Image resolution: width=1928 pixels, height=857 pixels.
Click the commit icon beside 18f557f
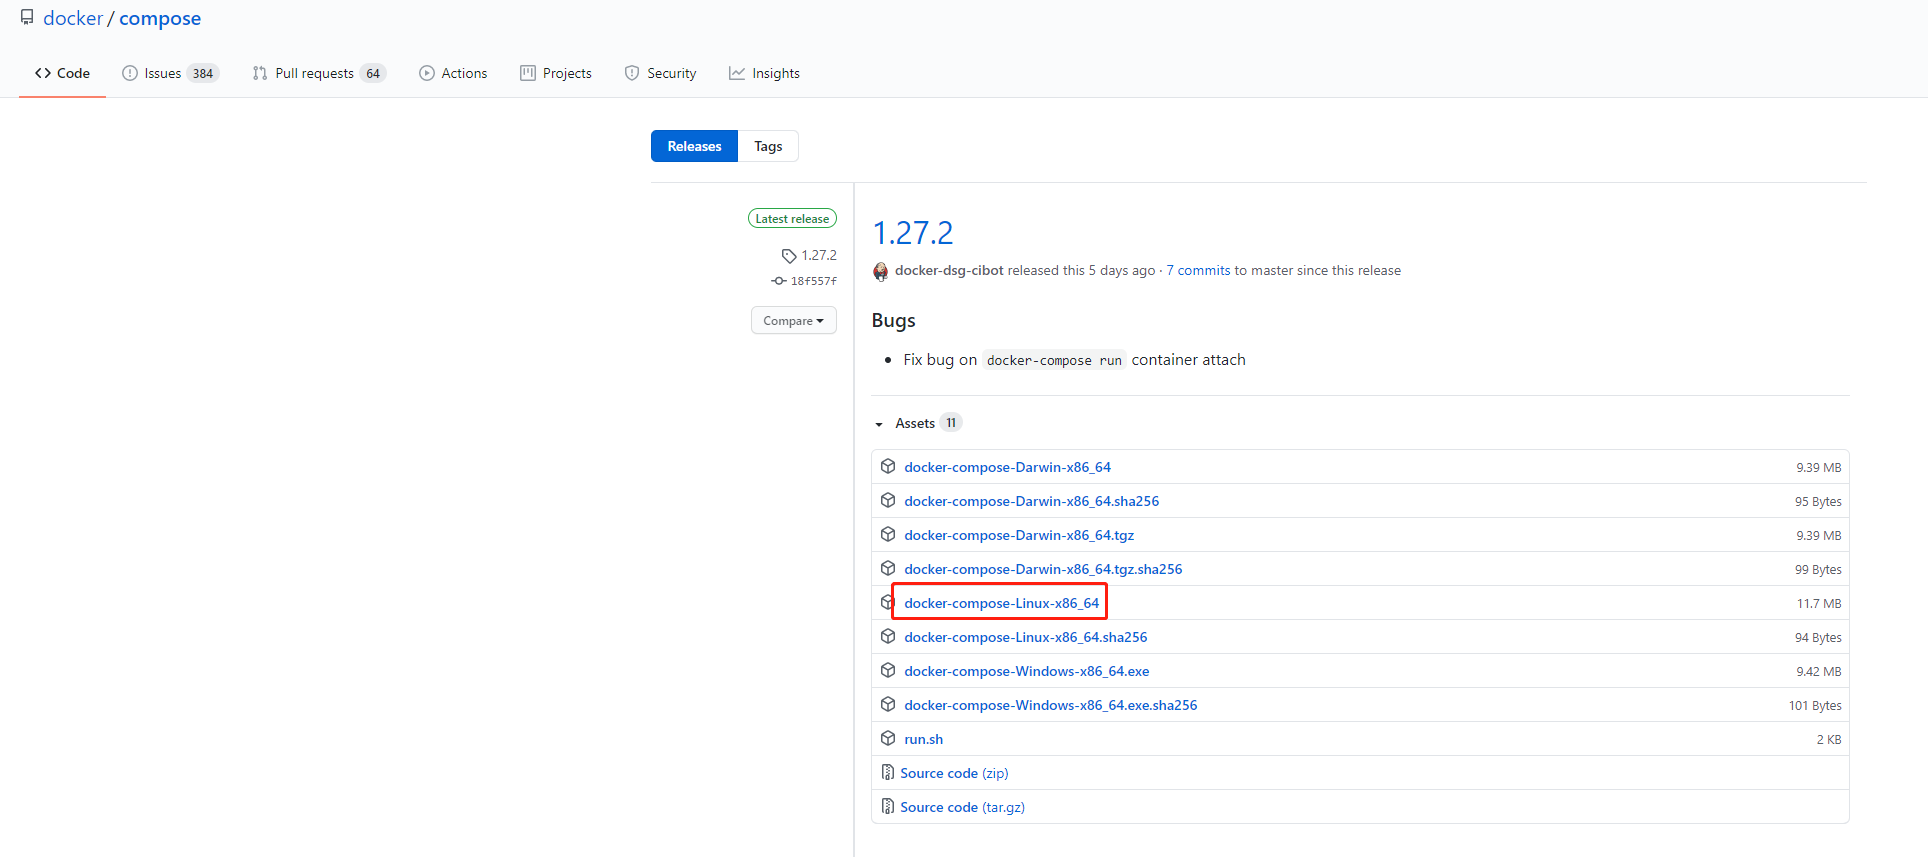click(x=779, y=281)
